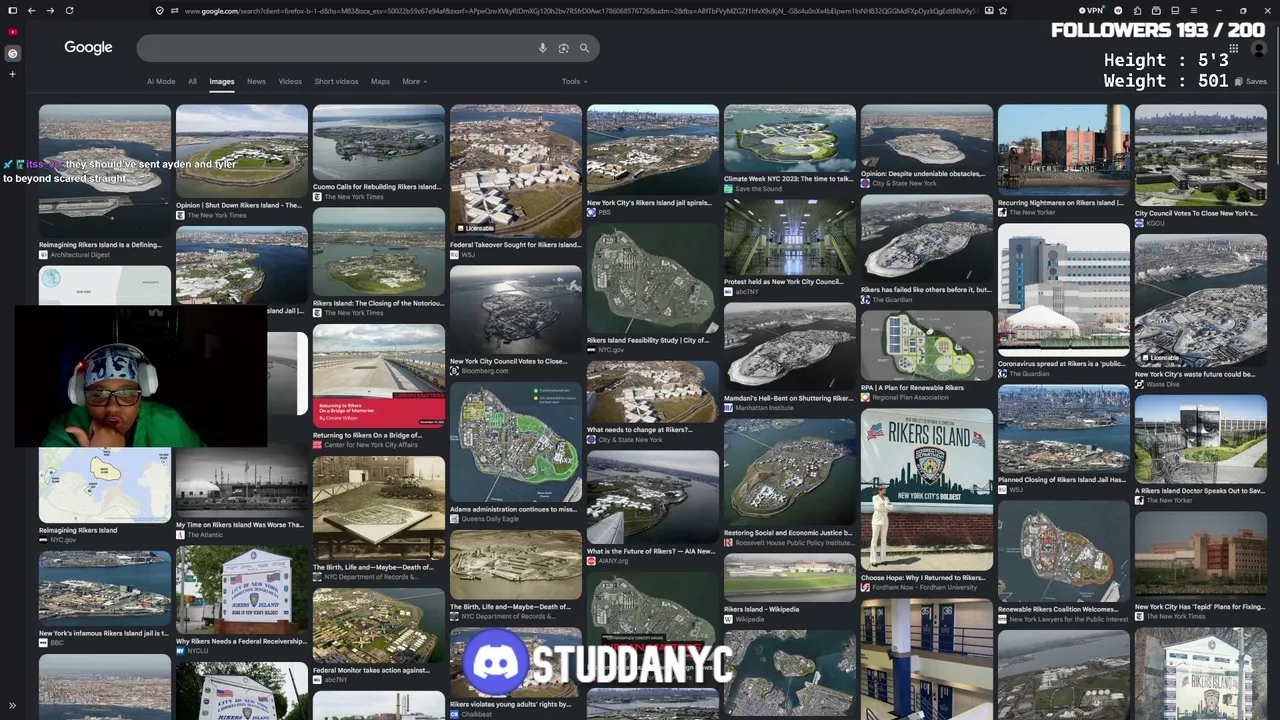The height and width of the screenshot is (720, 1280).
Task: Search by image with Google Lens
Action: (x=564, y=48)
